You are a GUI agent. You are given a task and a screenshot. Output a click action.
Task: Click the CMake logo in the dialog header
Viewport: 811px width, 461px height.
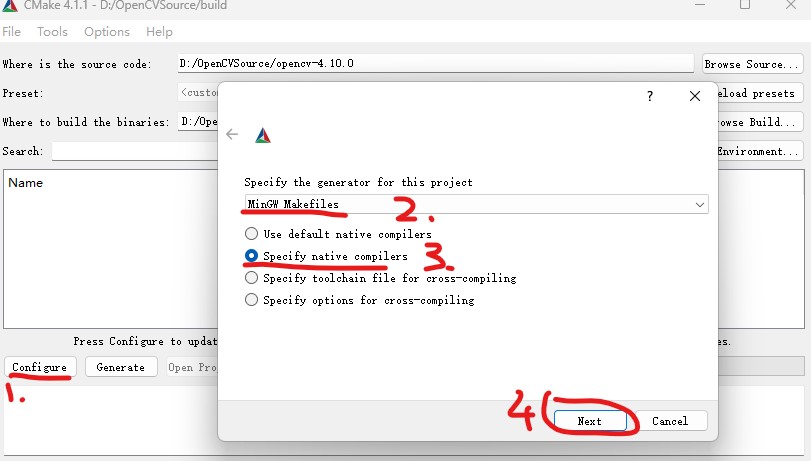[x=263, y=135]
